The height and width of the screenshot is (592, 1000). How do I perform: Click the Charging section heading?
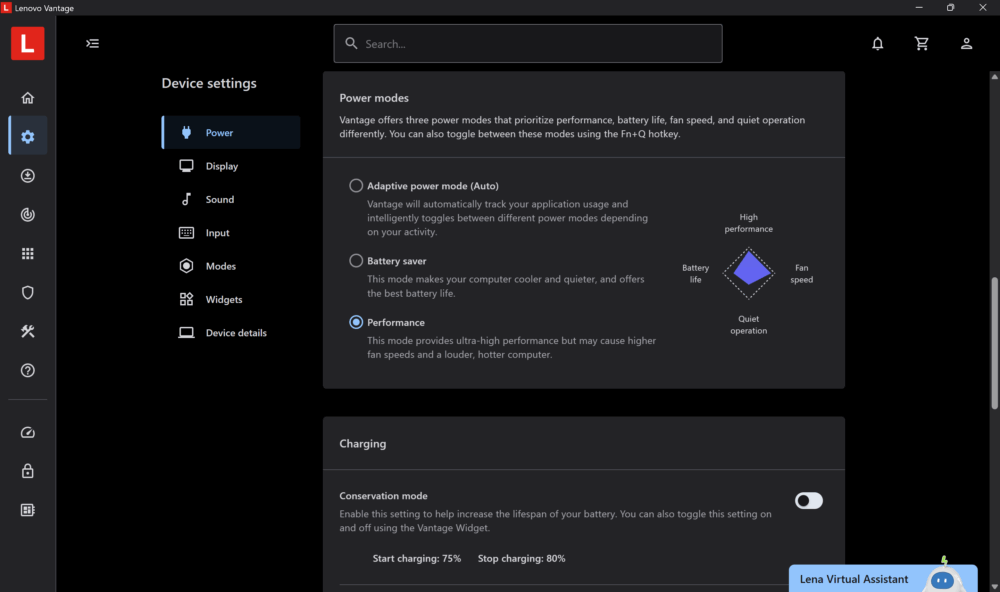click(362, 443)
